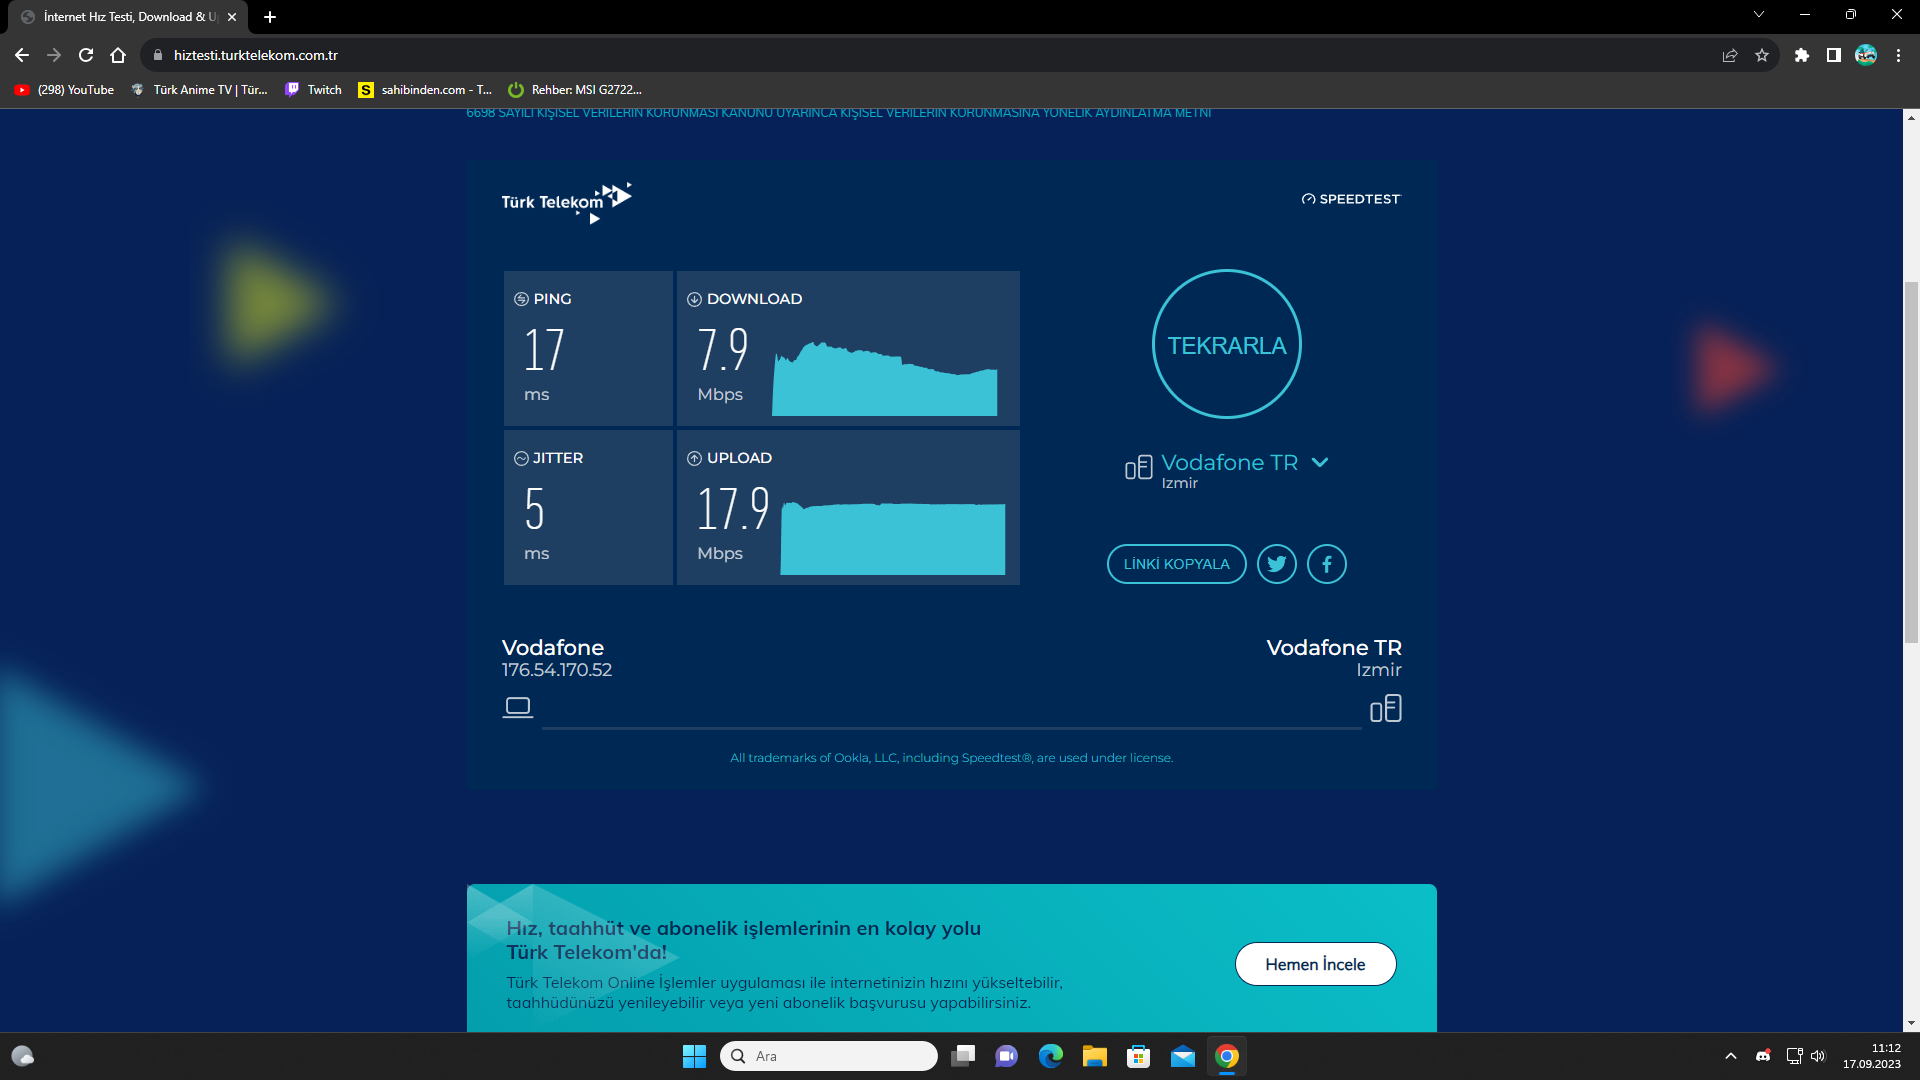The image size is (1920, 1080).
Task: Click the Speedtest logo
Action: 1351,199
